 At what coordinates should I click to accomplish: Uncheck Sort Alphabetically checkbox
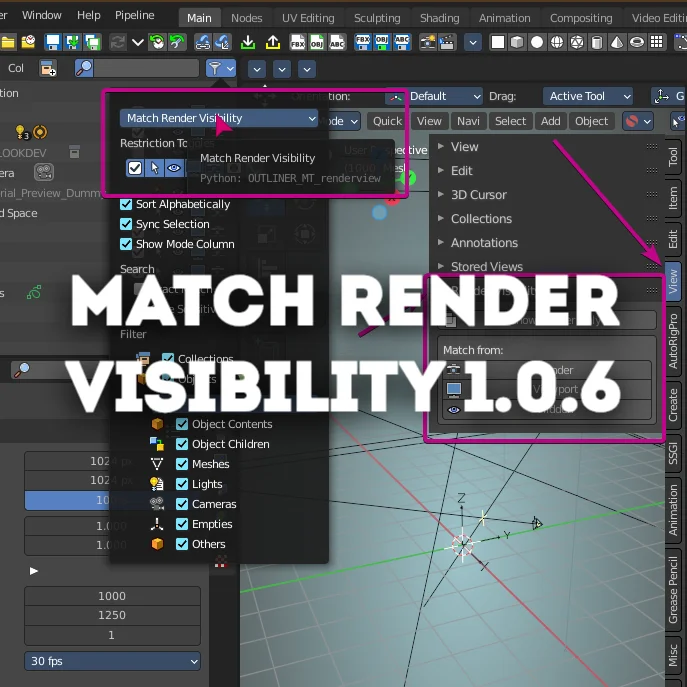click(x=126, y=204)
